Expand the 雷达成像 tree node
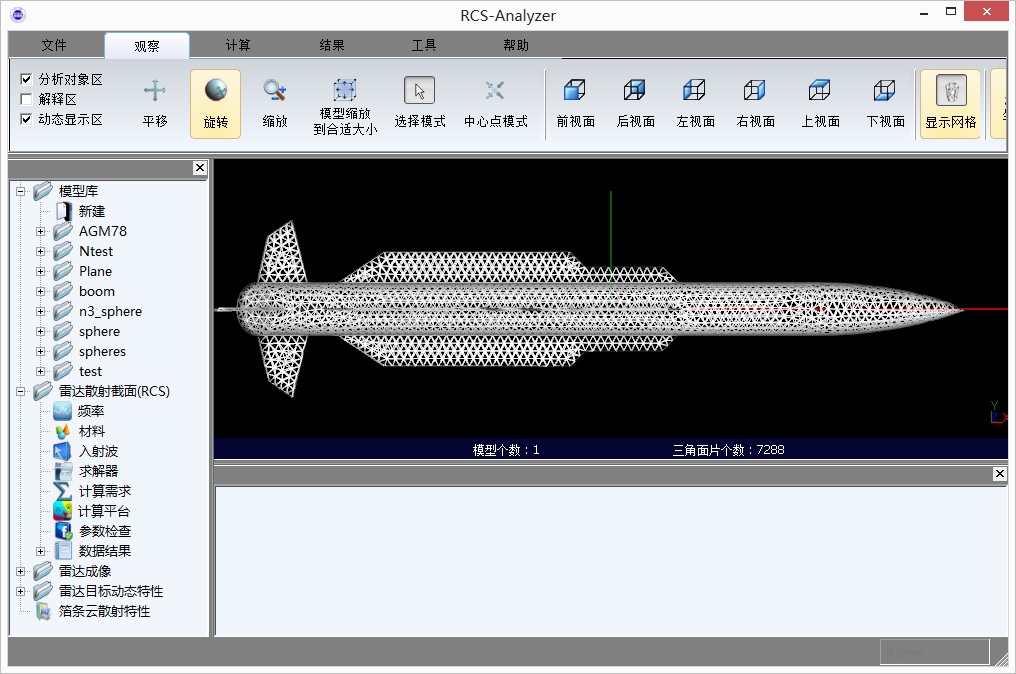Image resolution: width=1016 pixels, height=674 pixels. point(21,571)
